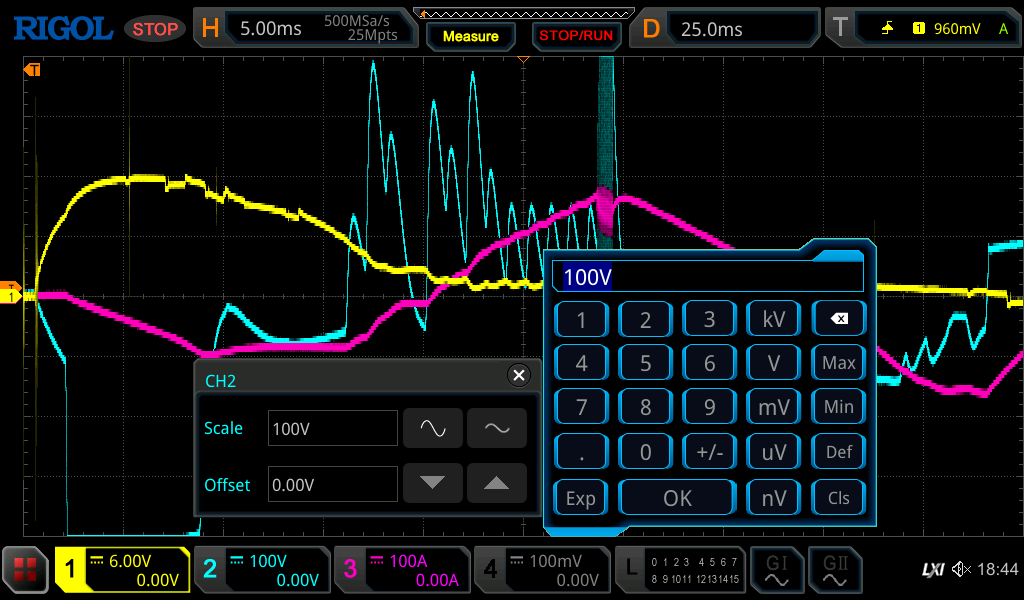Toggle channel 3 with 100A scale
The height and width of the screenshot is (600, 1024).
coord(400,570)
